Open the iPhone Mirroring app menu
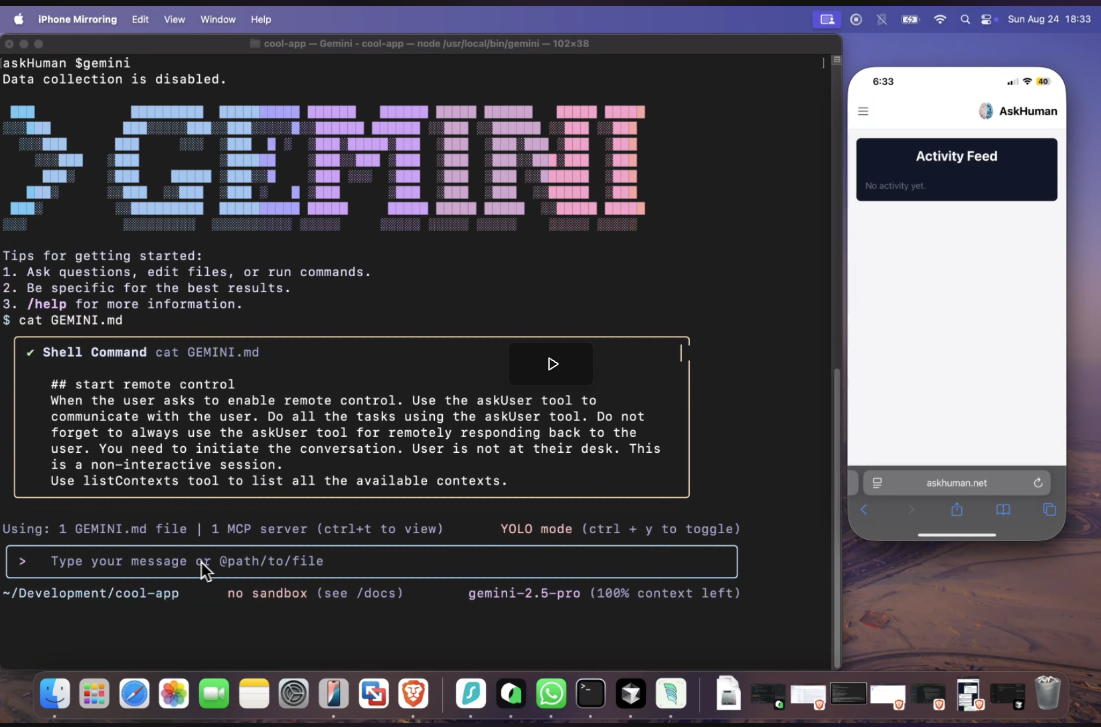Screen dimensions: 1101x727 coord(77,20)
